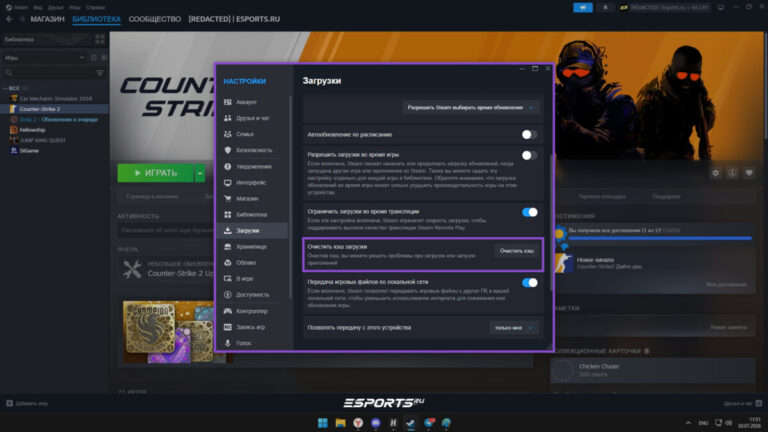Open library filter options icon
The image size is (768, 432).
[x=100, y=72]
